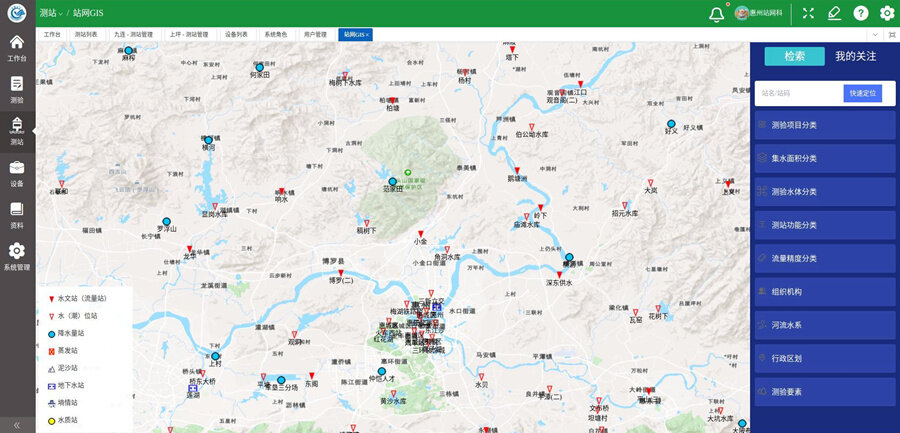Toggle 蒸发站 legend entry
Image resolution: width=900 pixels, height=433 pixels.
[66, 351]
